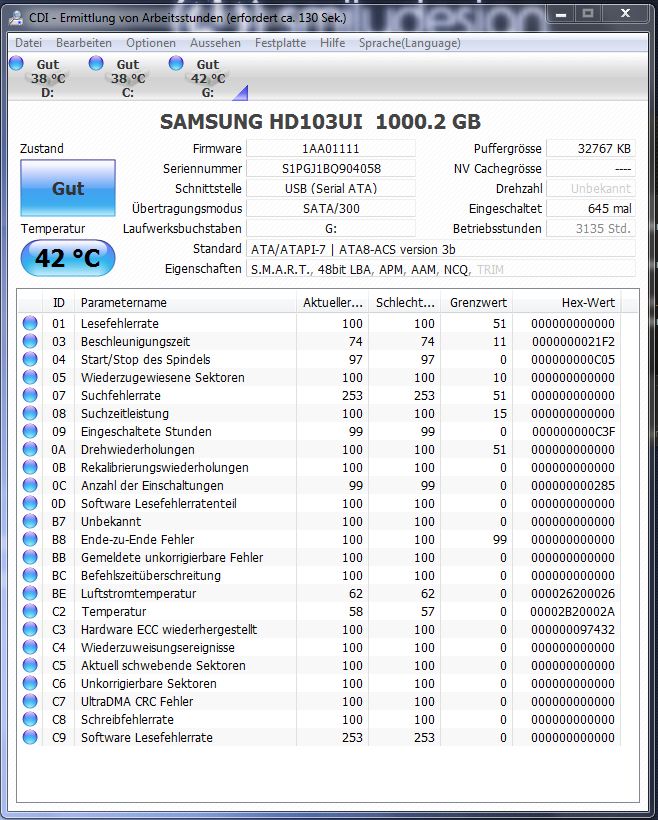Click the status orb of Suchzeitleistung row
658x820 pixels.
(30, 413)
